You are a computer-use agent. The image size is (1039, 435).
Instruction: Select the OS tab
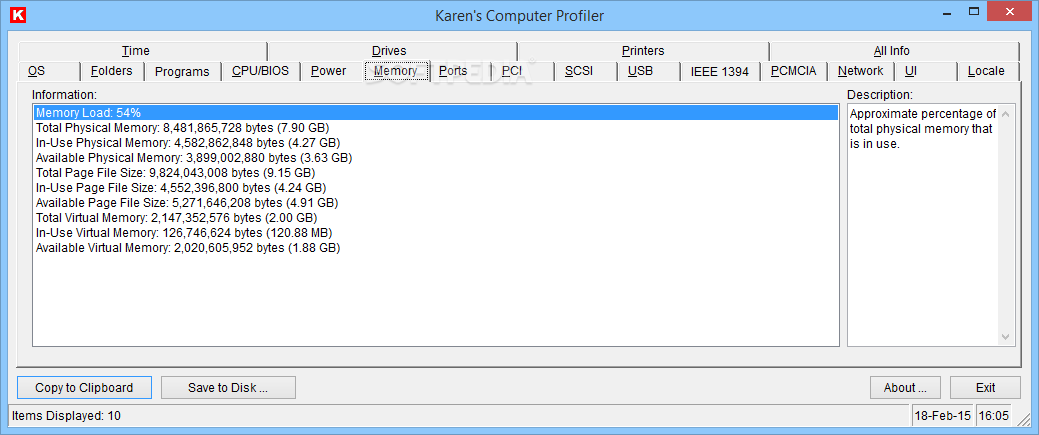(x=49, y=71)
